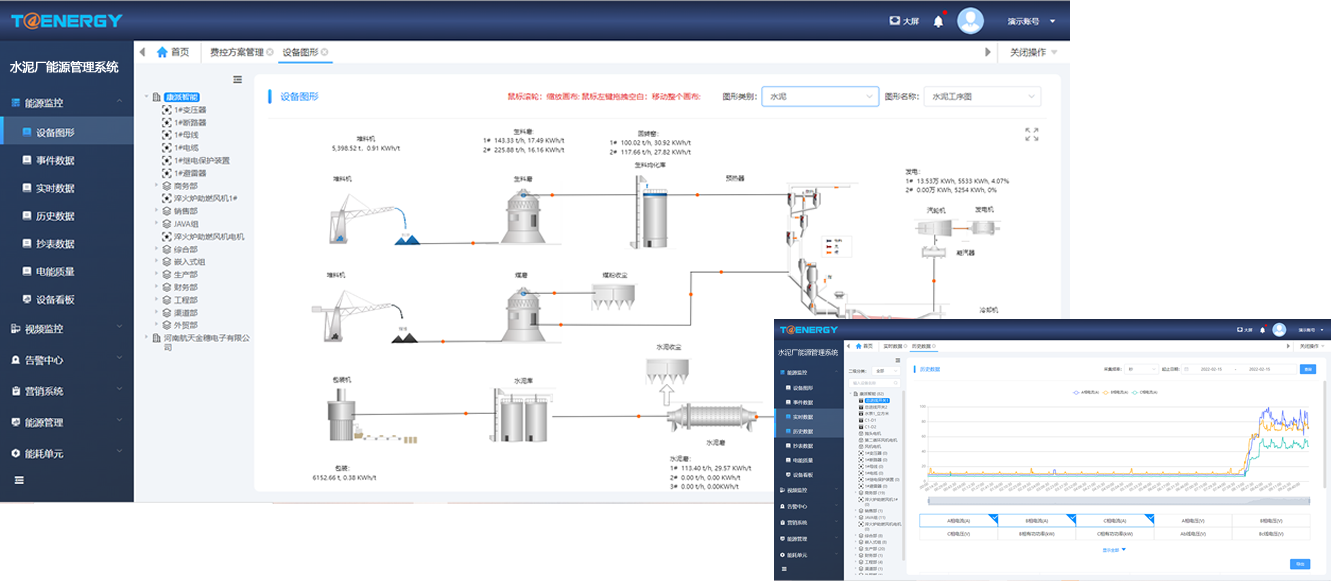Click the user avatar in main window header

(x=970, y=21)
